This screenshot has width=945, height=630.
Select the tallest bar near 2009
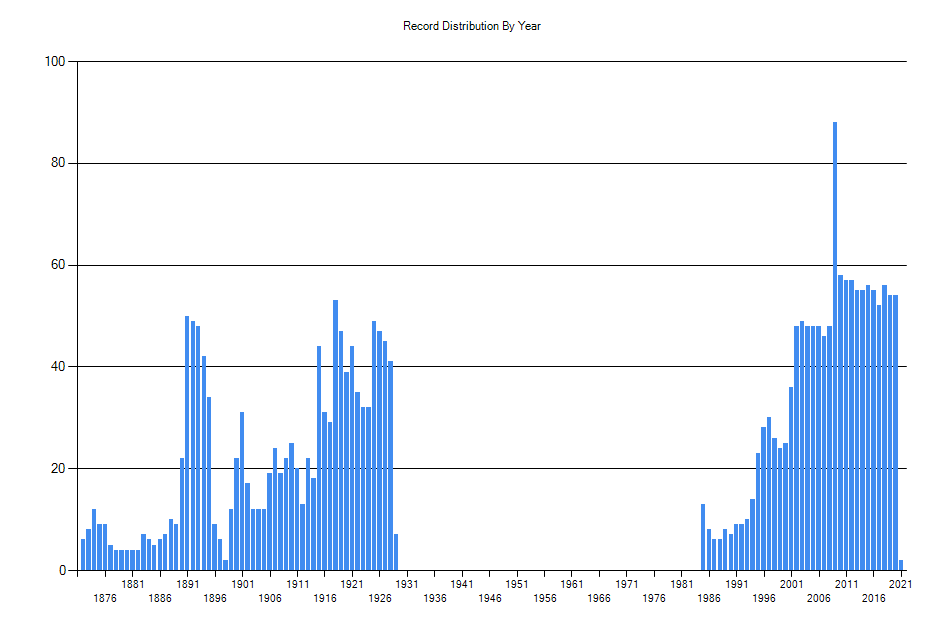pyautogui.click(x=835, y=346)
